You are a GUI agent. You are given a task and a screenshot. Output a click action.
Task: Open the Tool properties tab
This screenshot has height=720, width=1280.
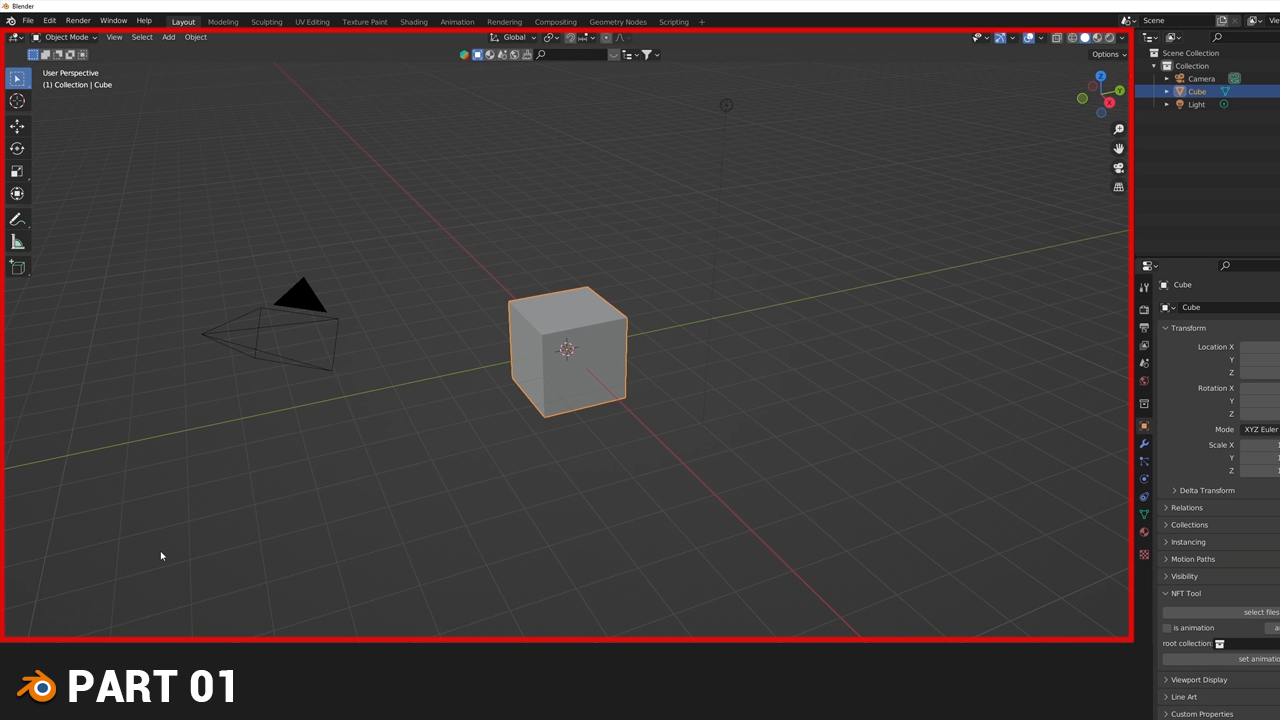point(1144,288)
